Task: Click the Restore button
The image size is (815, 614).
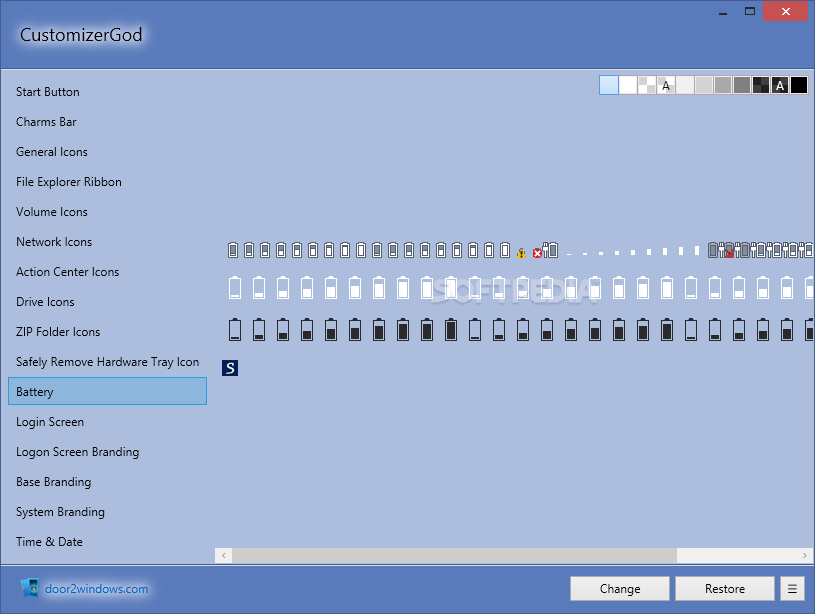Action: point(725,589)
